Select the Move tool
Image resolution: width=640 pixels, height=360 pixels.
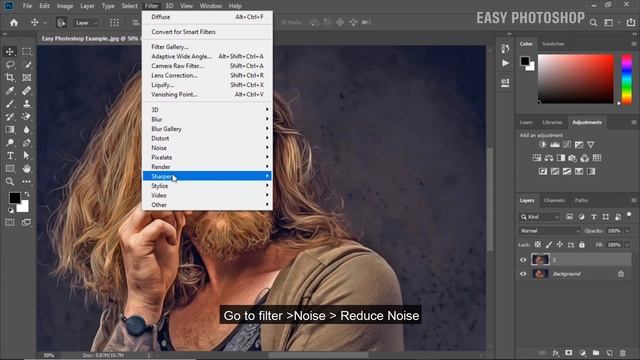tap(10, 51)
